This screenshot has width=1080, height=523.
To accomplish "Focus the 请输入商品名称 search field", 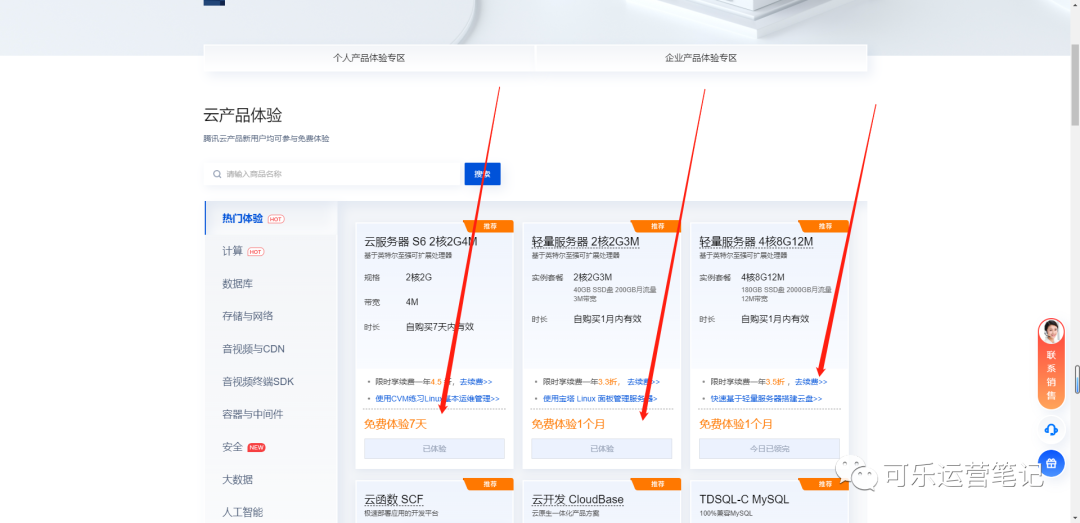I will tap(332, 174).
